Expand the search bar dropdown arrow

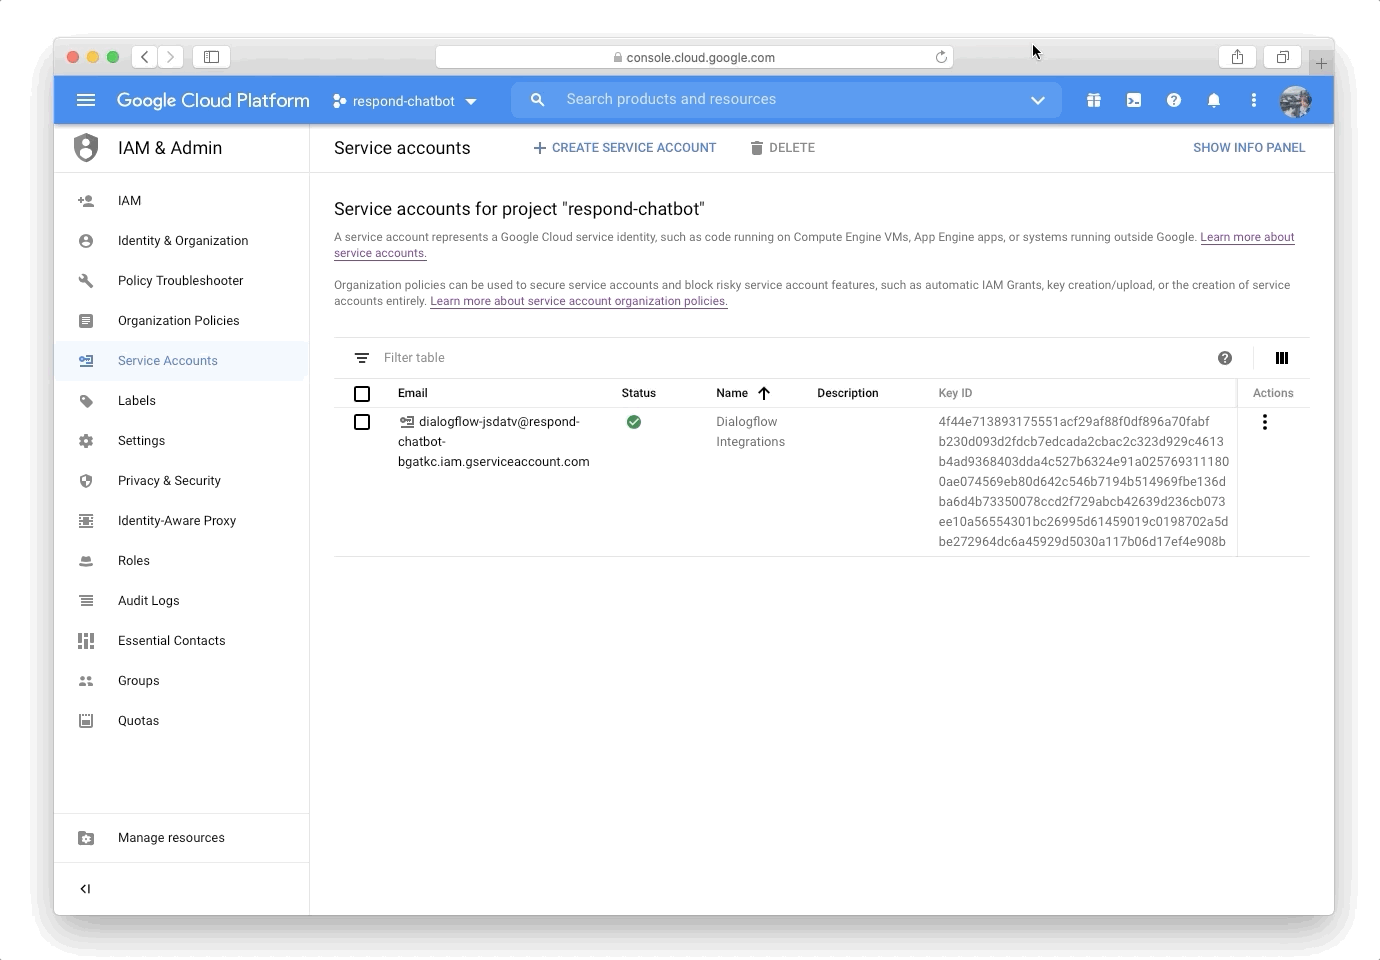coord(1038,100)
